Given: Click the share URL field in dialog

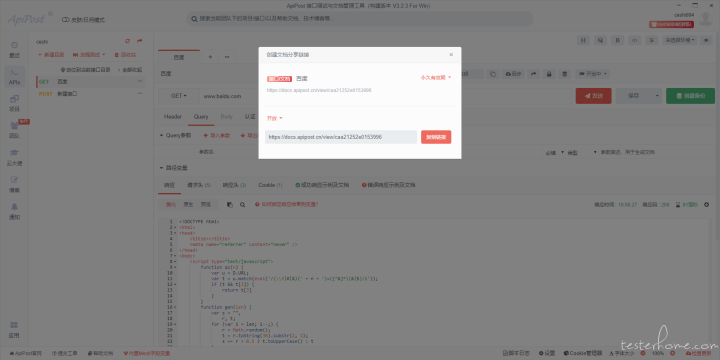Looking at the screenshot, I should tap(341, 137).
